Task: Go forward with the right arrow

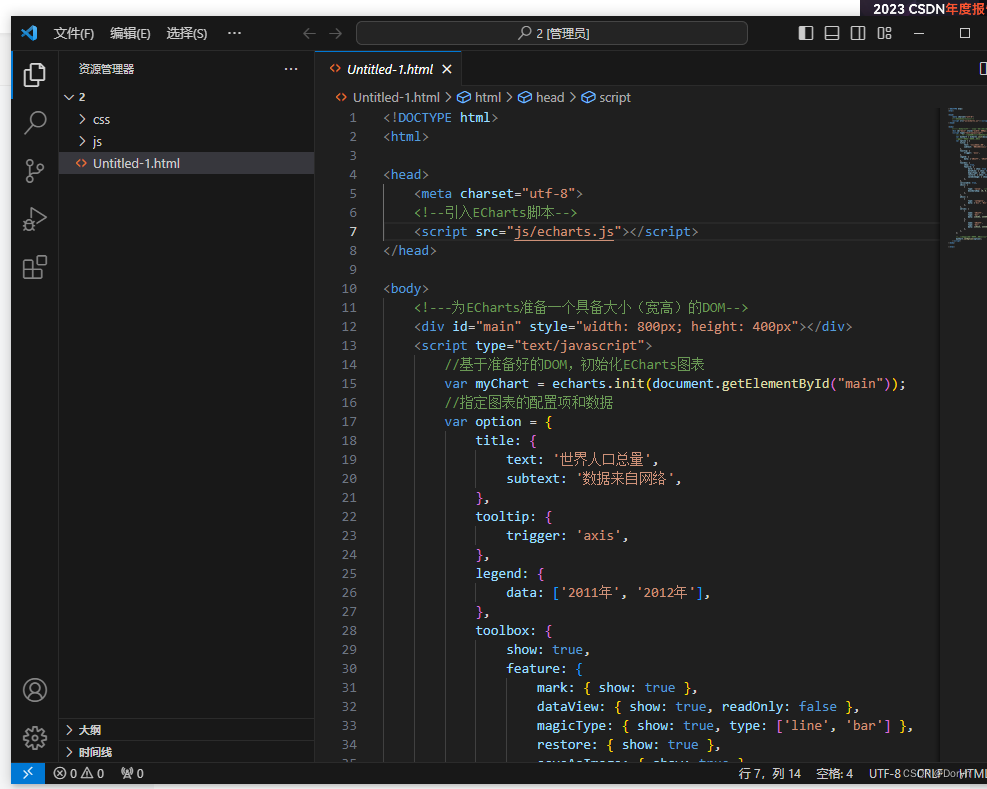Action: tap(336, 33)
